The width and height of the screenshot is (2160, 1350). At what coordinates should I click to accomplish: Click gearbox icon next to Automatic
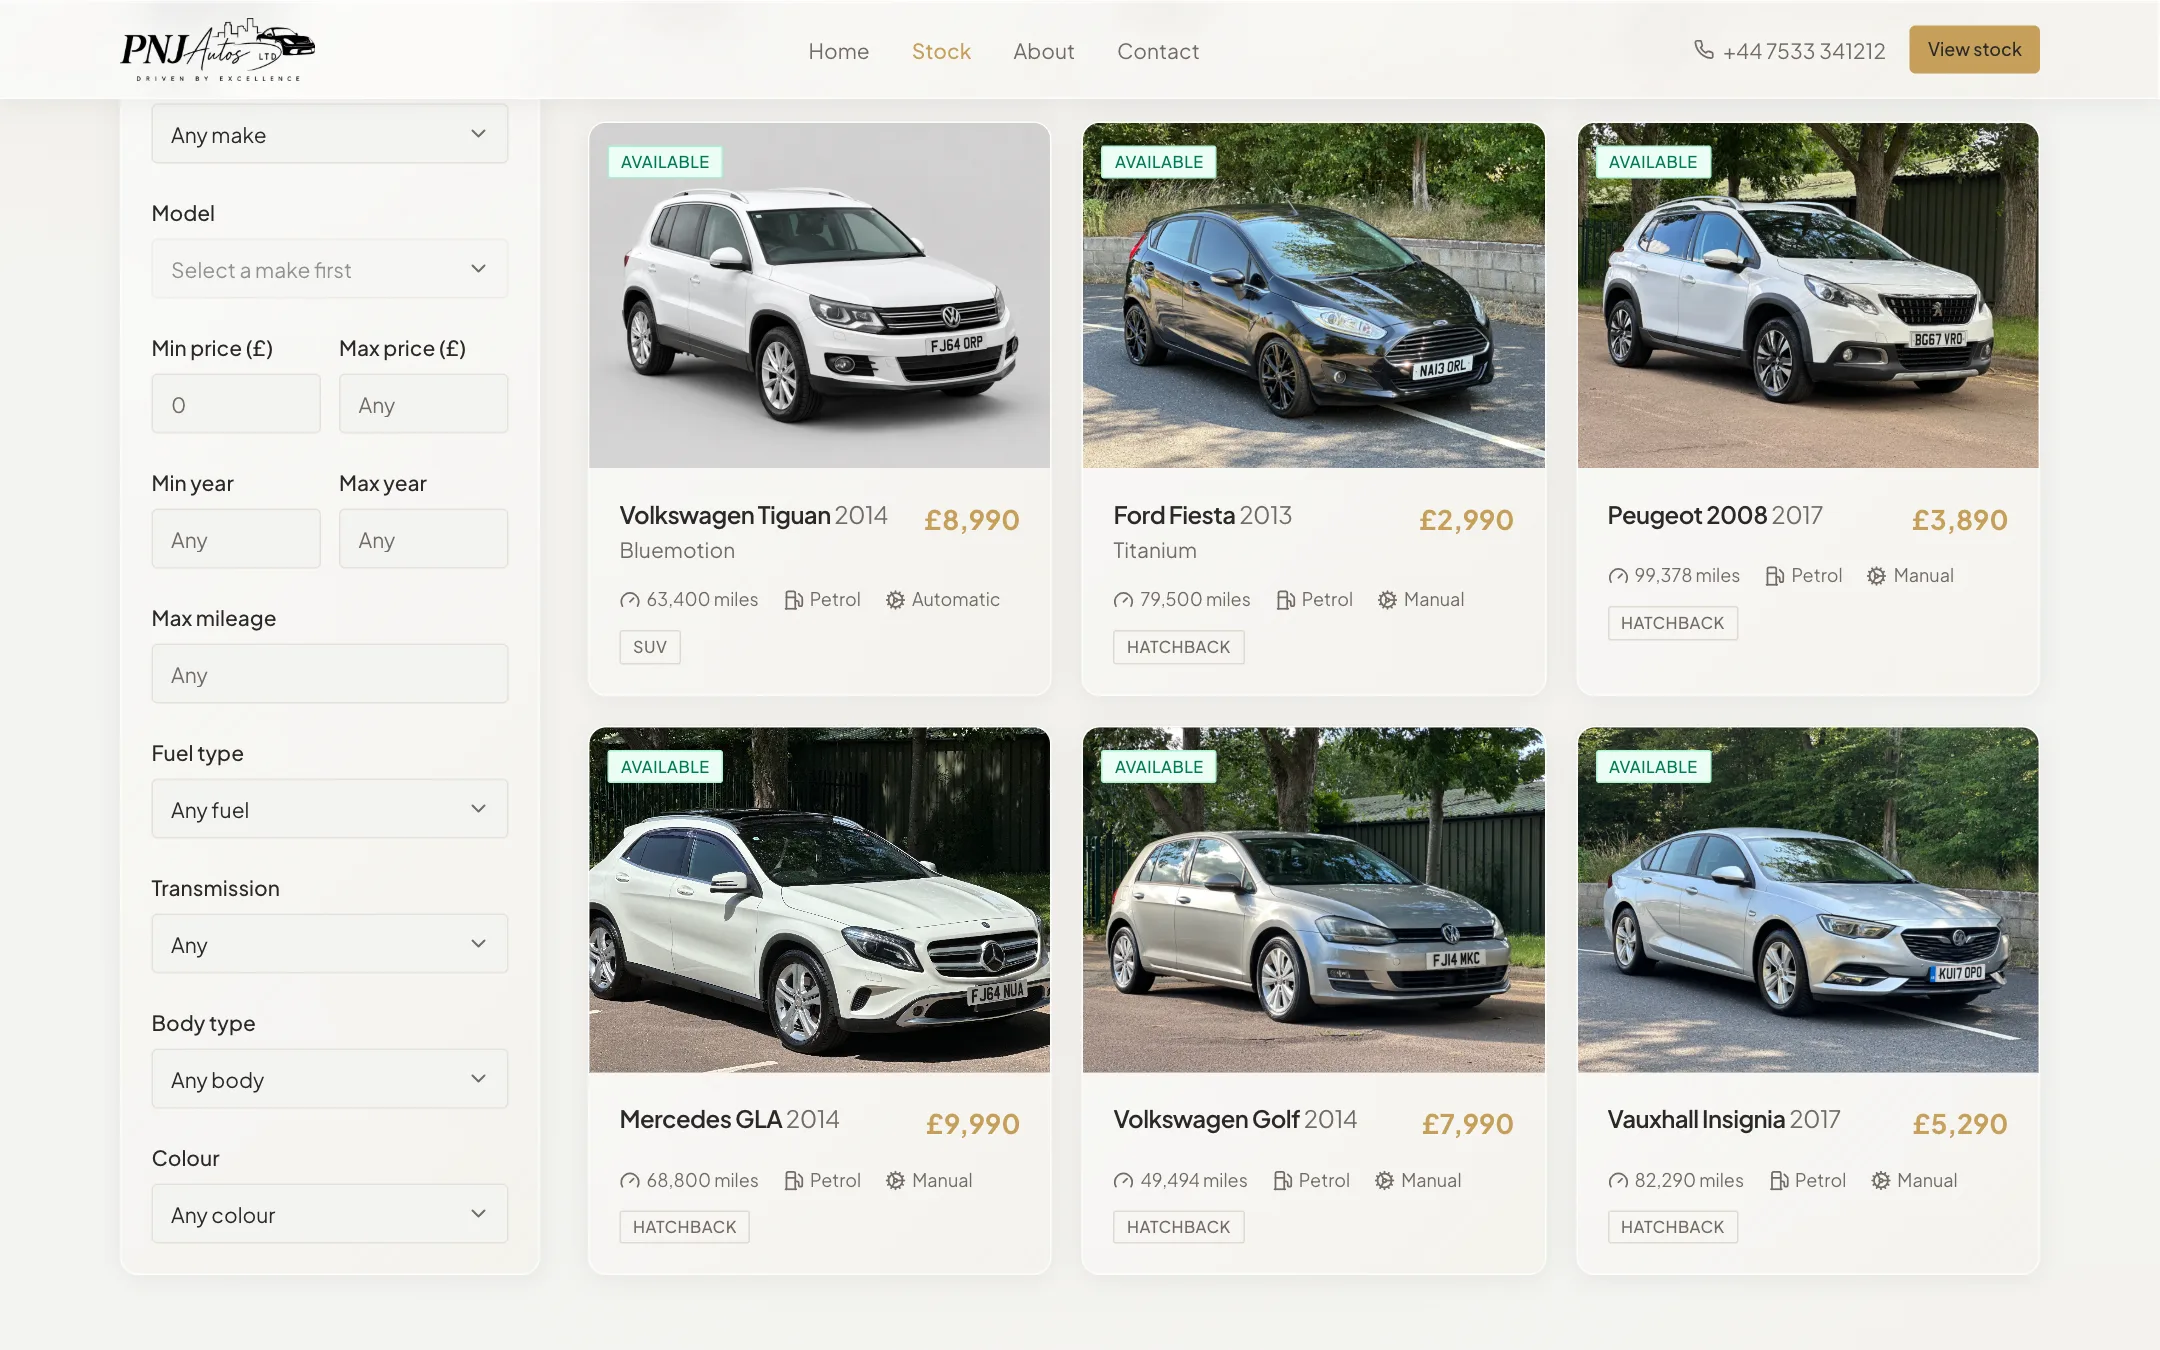[x=895, y=600]
